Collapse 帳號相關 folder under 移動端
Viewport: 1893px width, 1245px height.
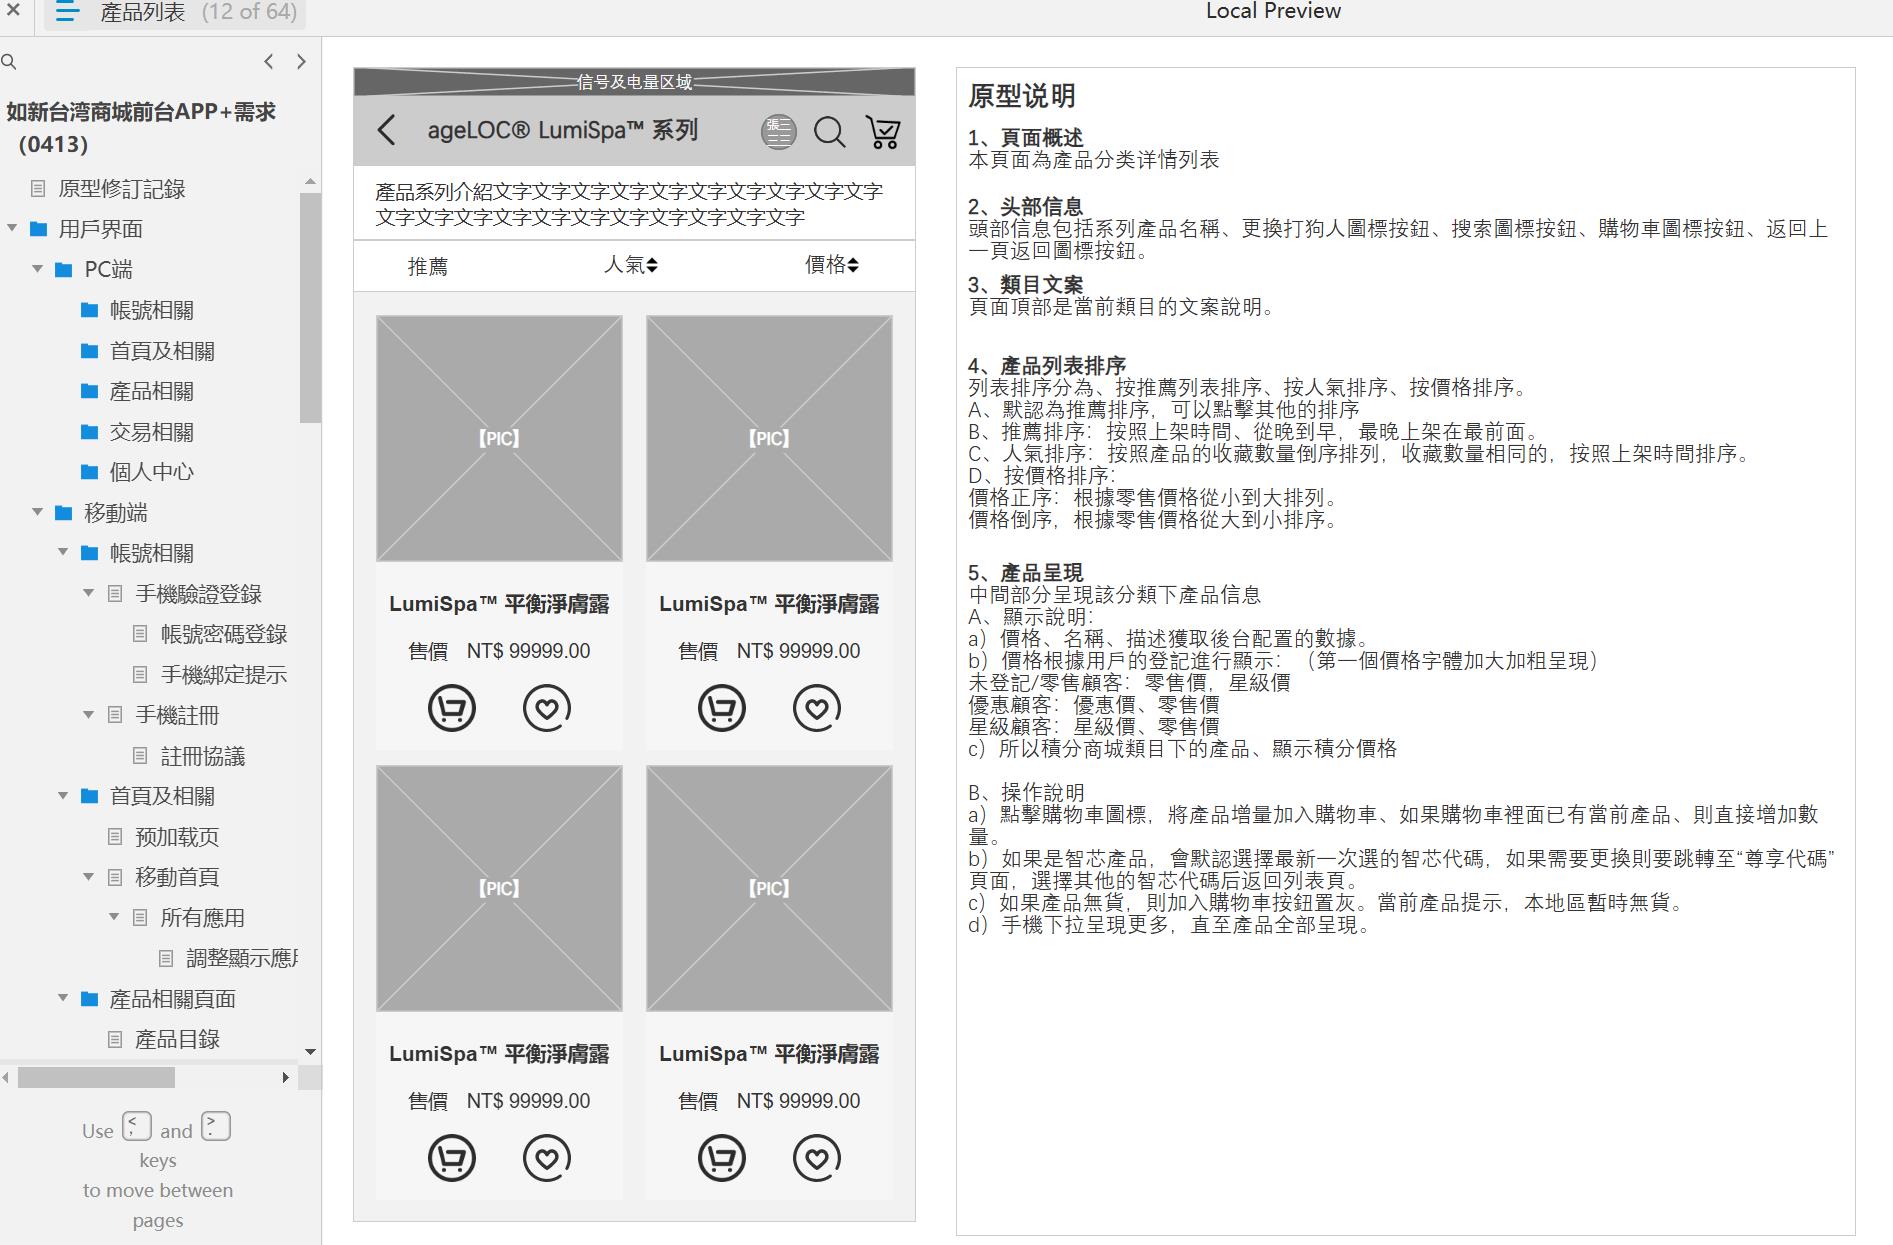(x=63, y=553)
